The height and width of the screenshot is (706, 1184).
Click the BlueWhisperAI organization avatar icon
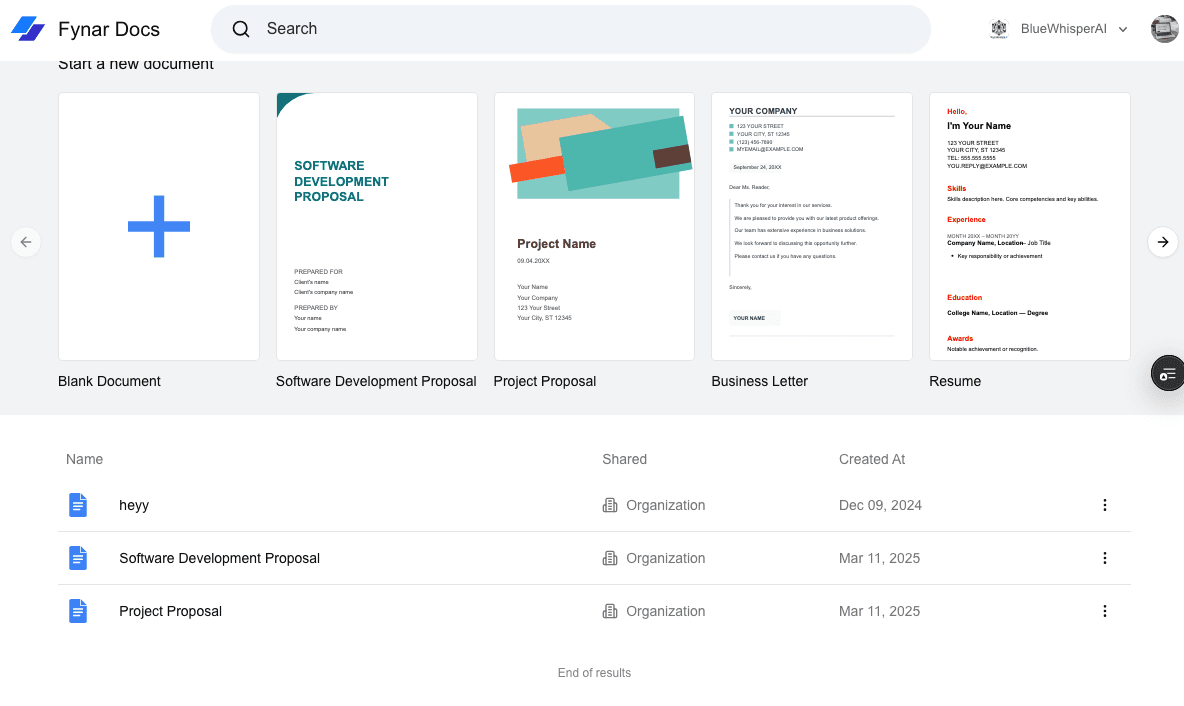coord(999,29)
